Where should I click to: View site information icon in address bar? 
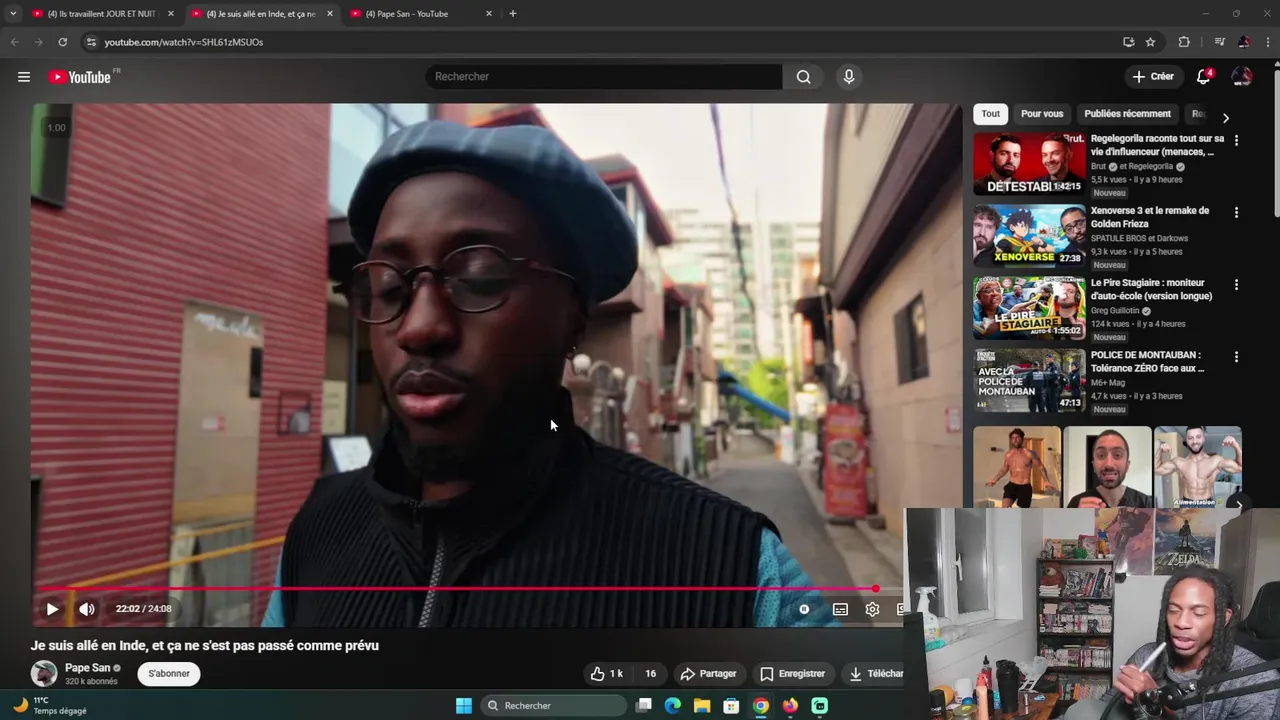coord(91,42)
